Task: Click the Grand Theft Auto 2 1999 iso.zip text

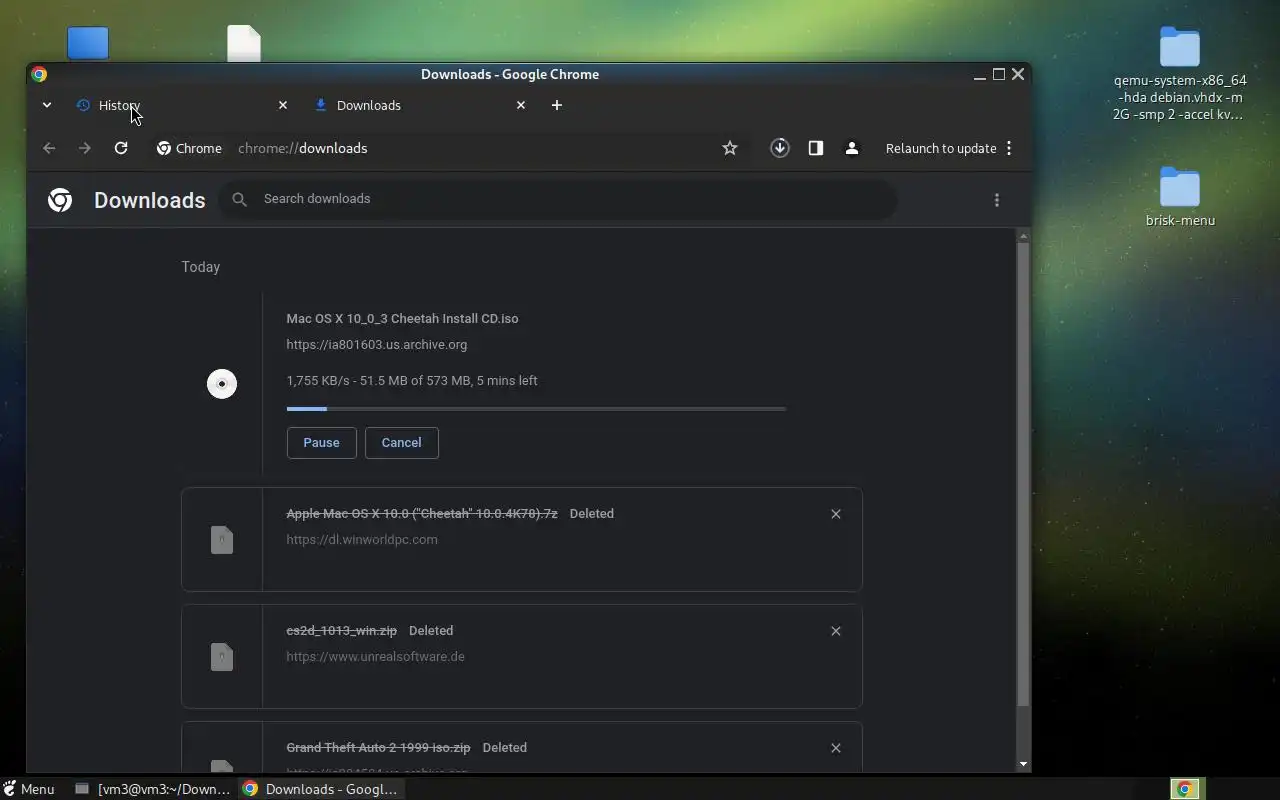Action: [378, 747]
